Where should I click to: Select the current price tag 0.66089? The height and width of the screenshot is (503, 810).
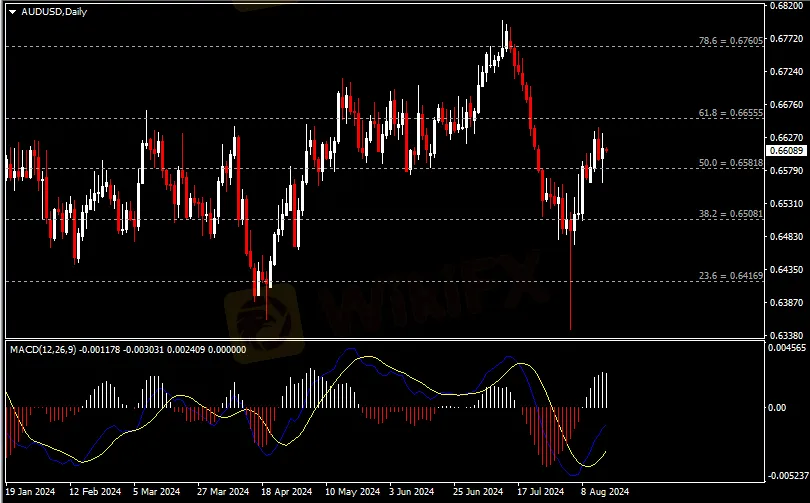(786, 151)
